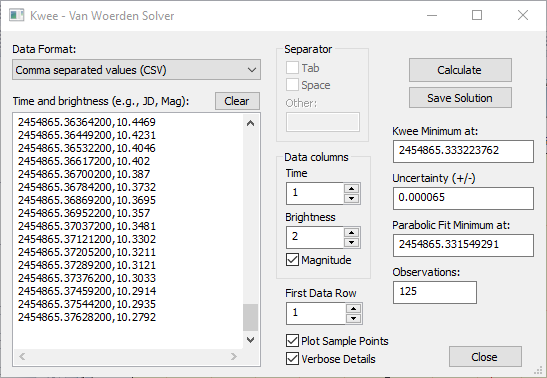Clear the time and brightness data
Screen dimensions: 547x378
tap(237, 101)
